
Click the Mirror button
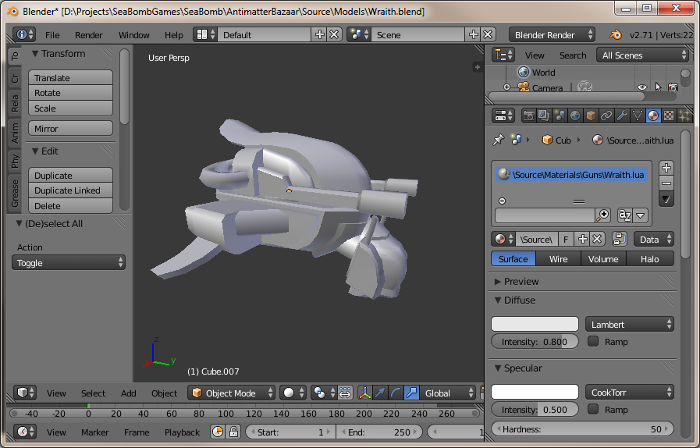71,129
